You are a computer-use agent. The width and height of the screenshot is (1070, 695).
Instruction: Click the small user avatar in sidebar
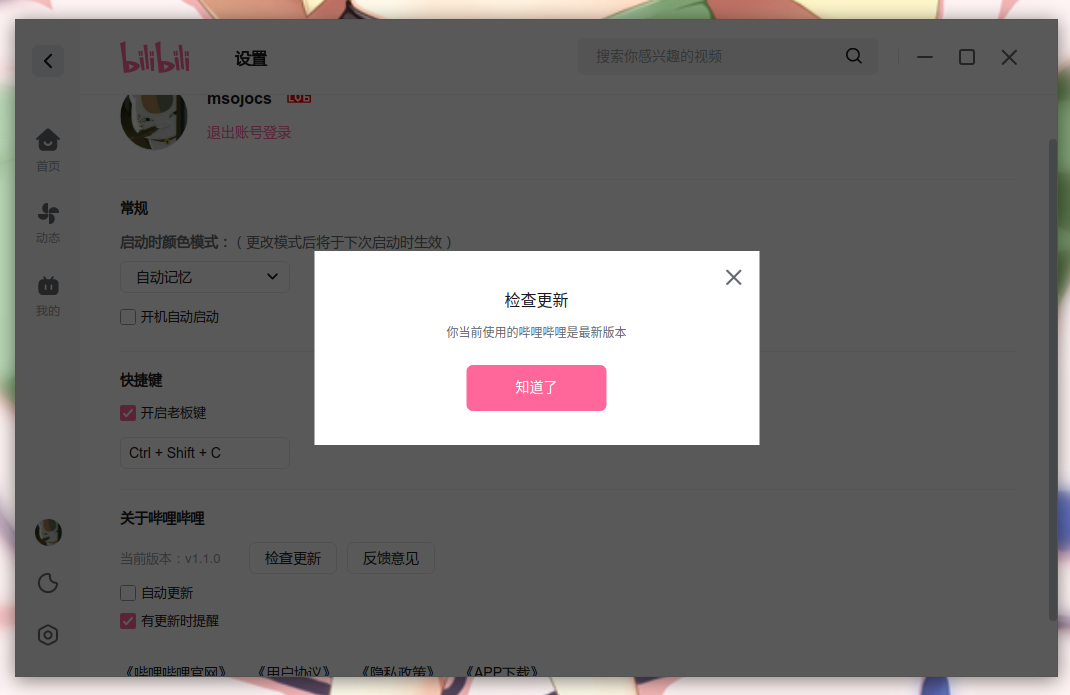(x=48, y=533)
